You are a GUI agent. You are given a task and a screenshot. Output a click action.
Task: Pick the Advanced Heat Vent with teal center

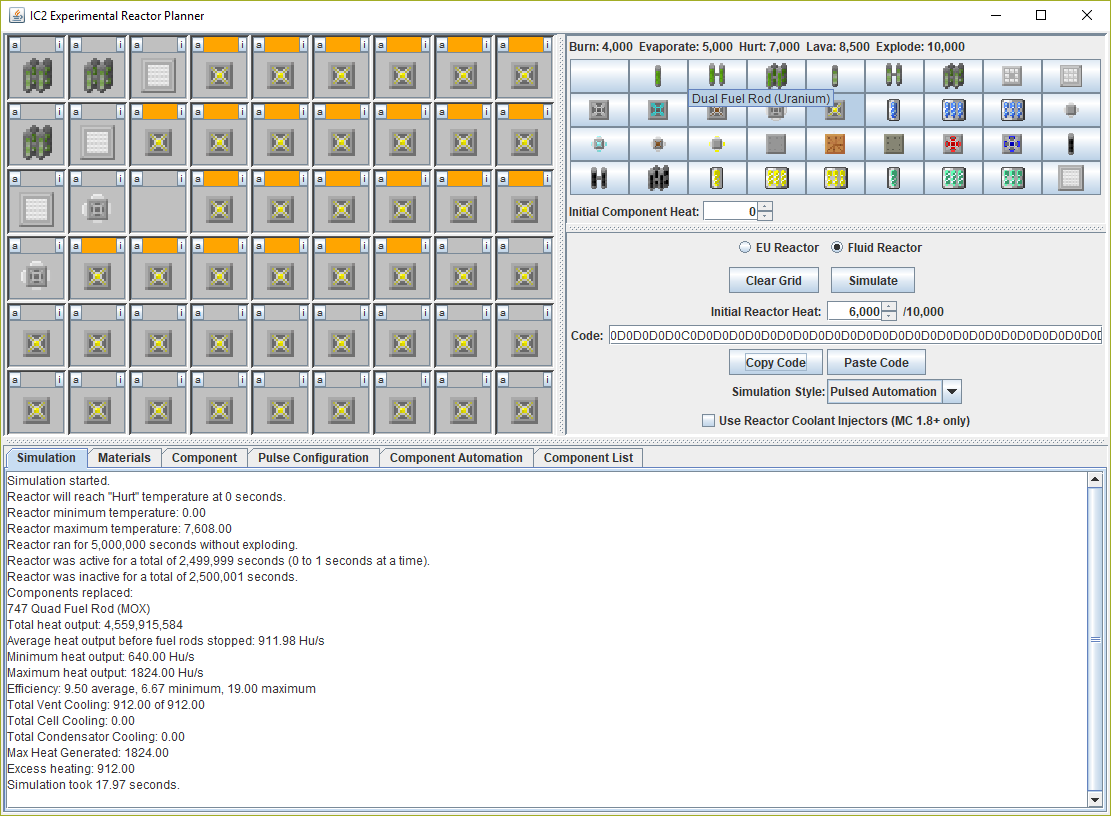658,110
